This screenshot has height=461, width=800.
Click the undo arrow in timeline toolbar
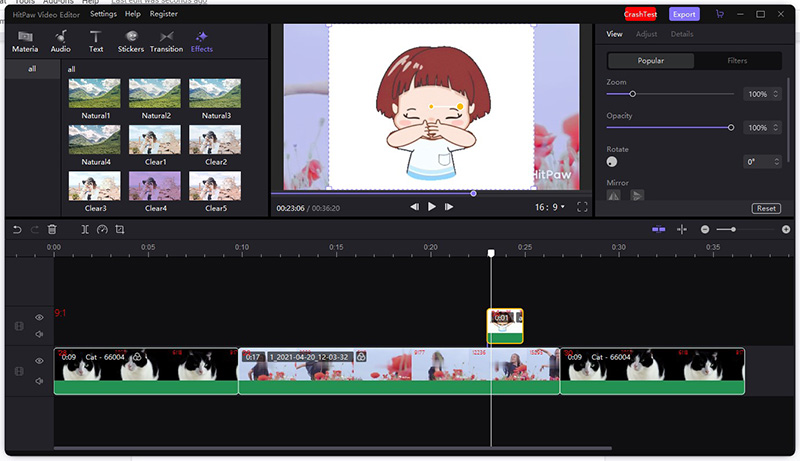click(x=16, y=229)
